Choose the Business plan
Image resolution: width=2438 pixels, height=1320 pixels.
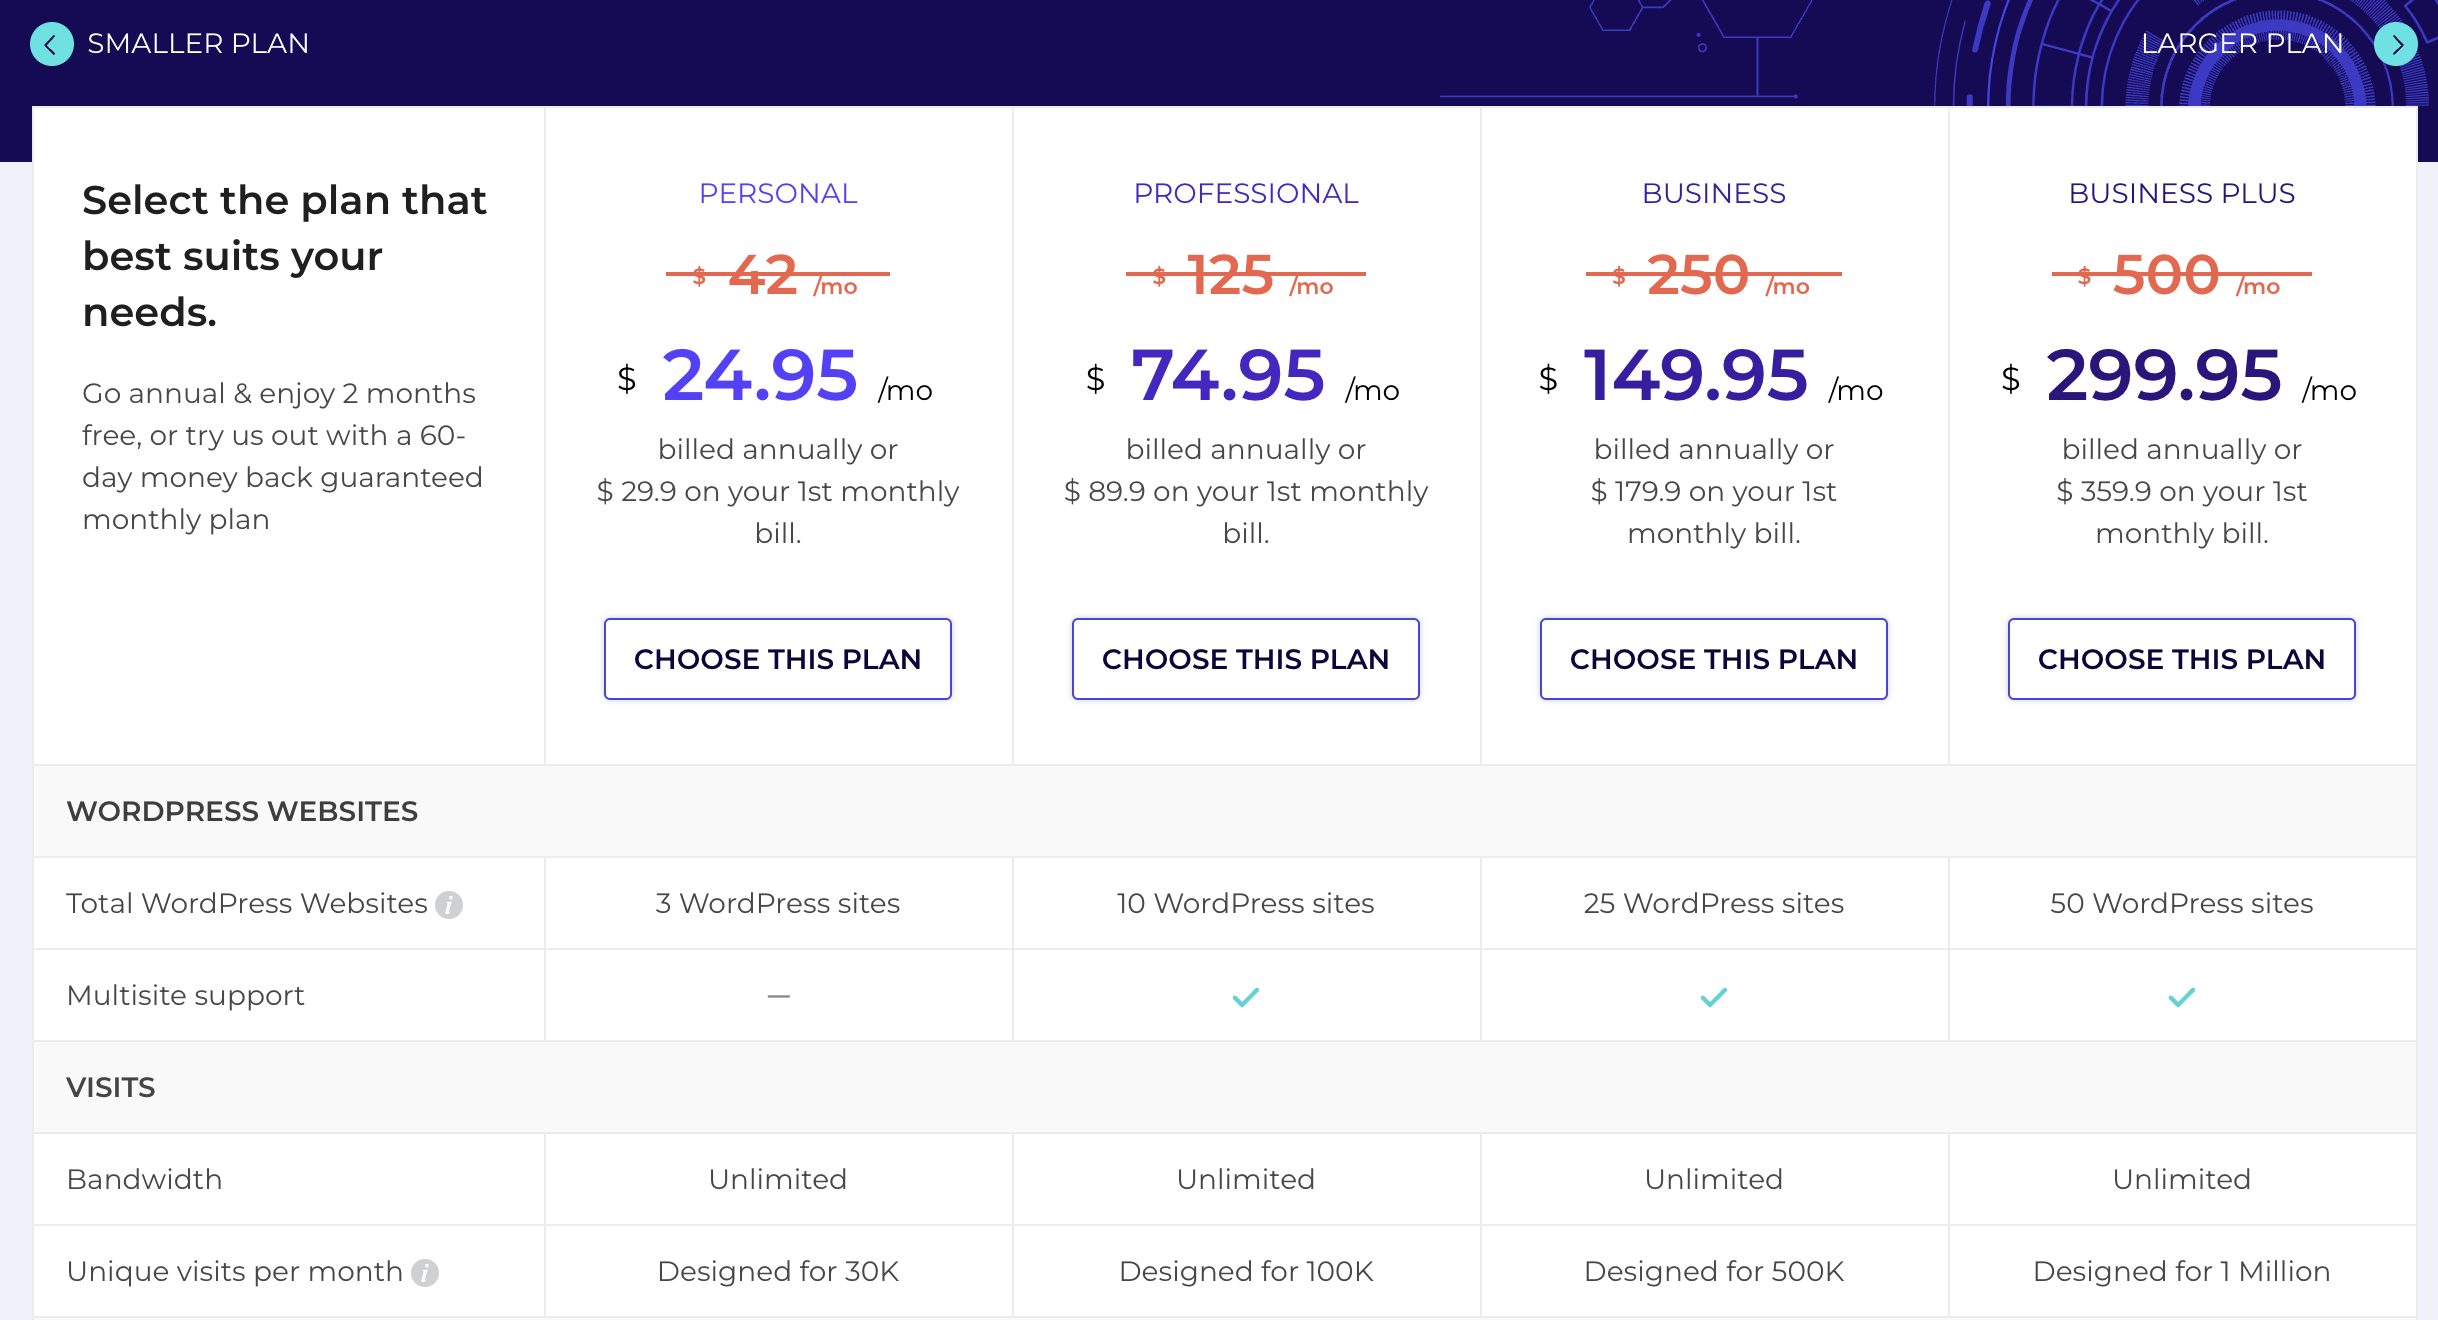[x=1713, y=659]
